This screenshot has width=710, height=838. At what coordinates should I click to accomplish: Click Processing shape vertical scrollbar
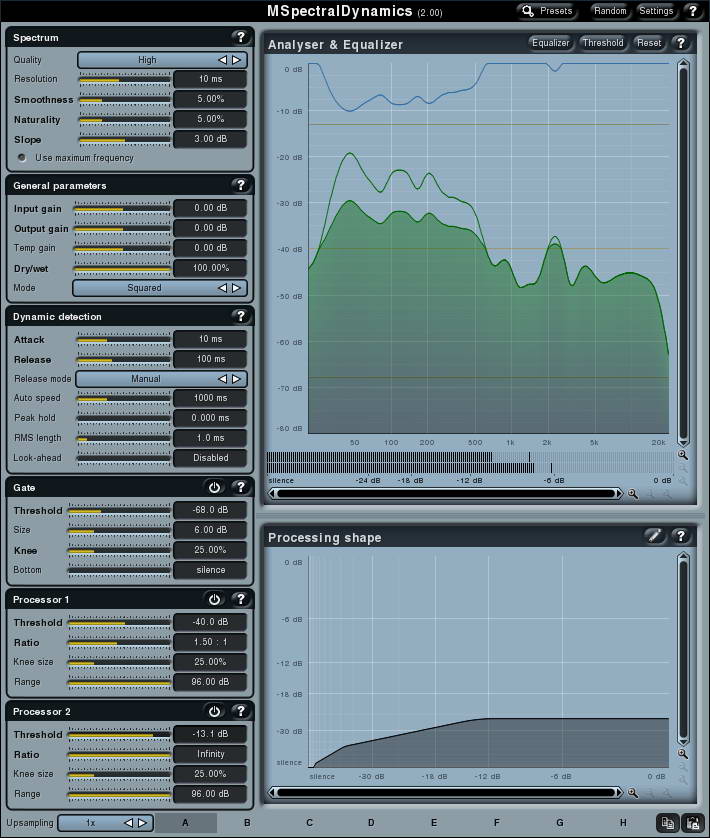coord(683,649)
